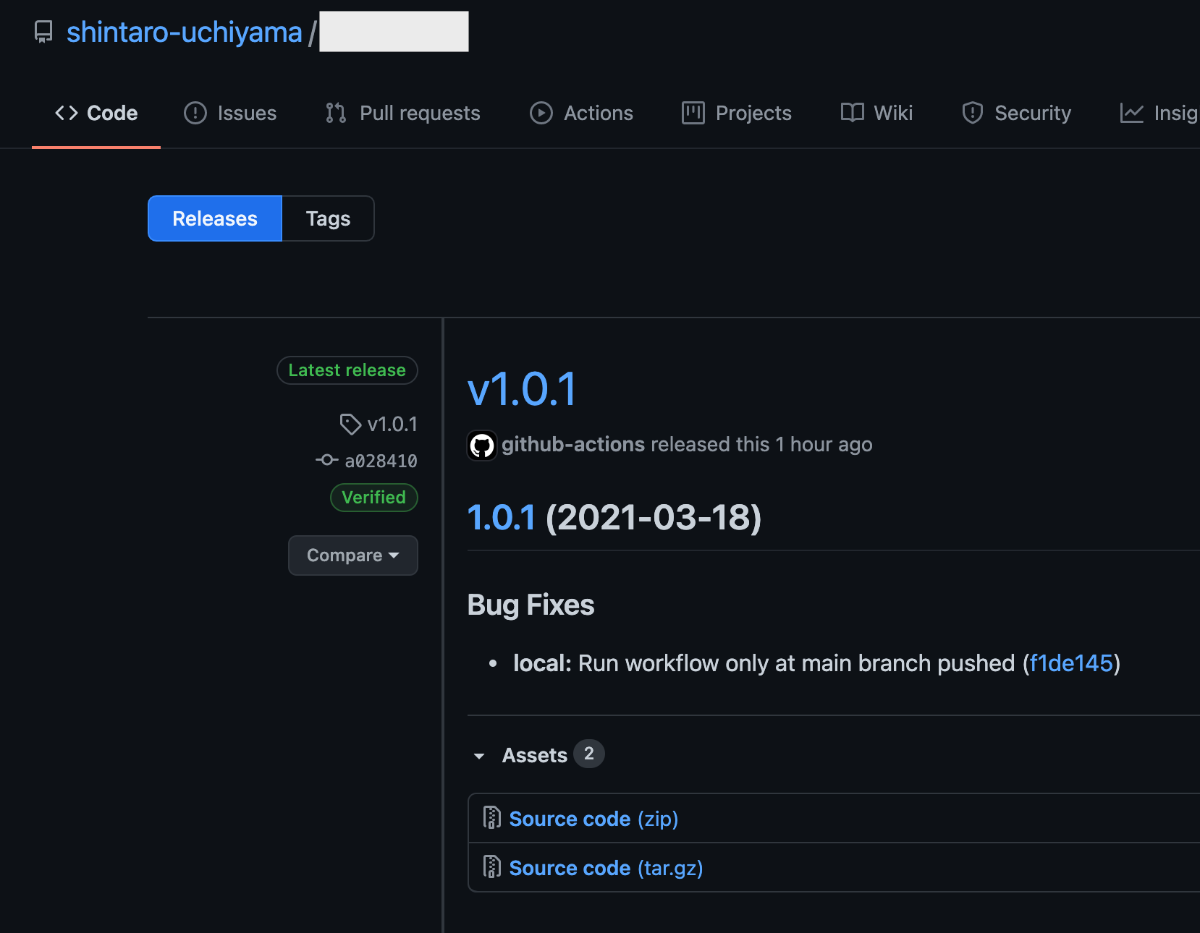
Task: Click the Verified signature badge
Action: tap(374, 497)
